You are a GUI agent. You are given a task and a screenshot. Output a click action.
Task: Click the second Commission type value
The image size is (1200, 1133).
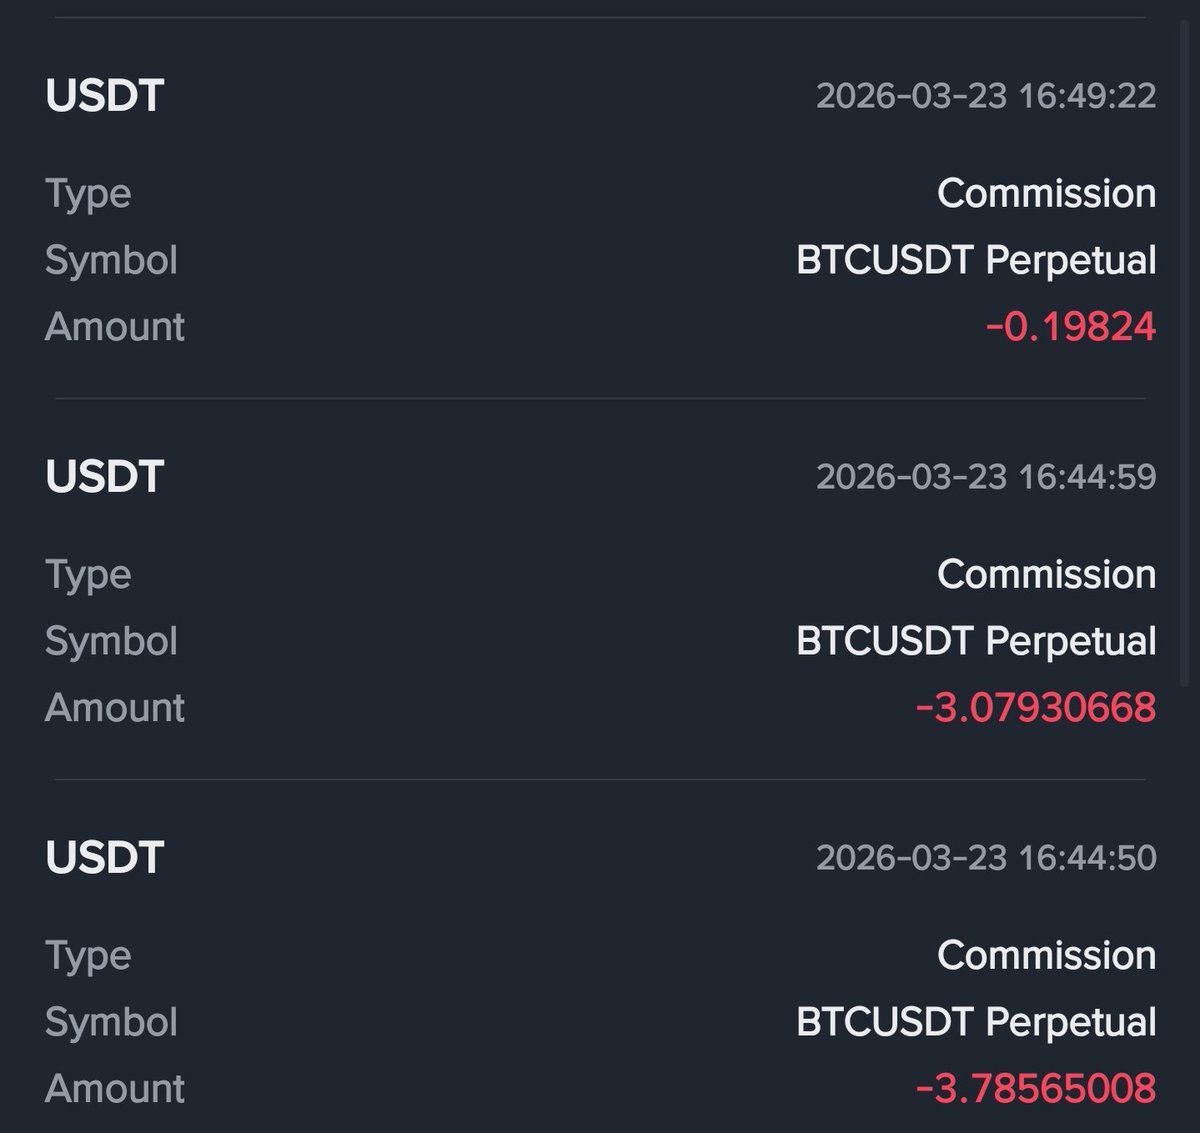coord(1046,574)
